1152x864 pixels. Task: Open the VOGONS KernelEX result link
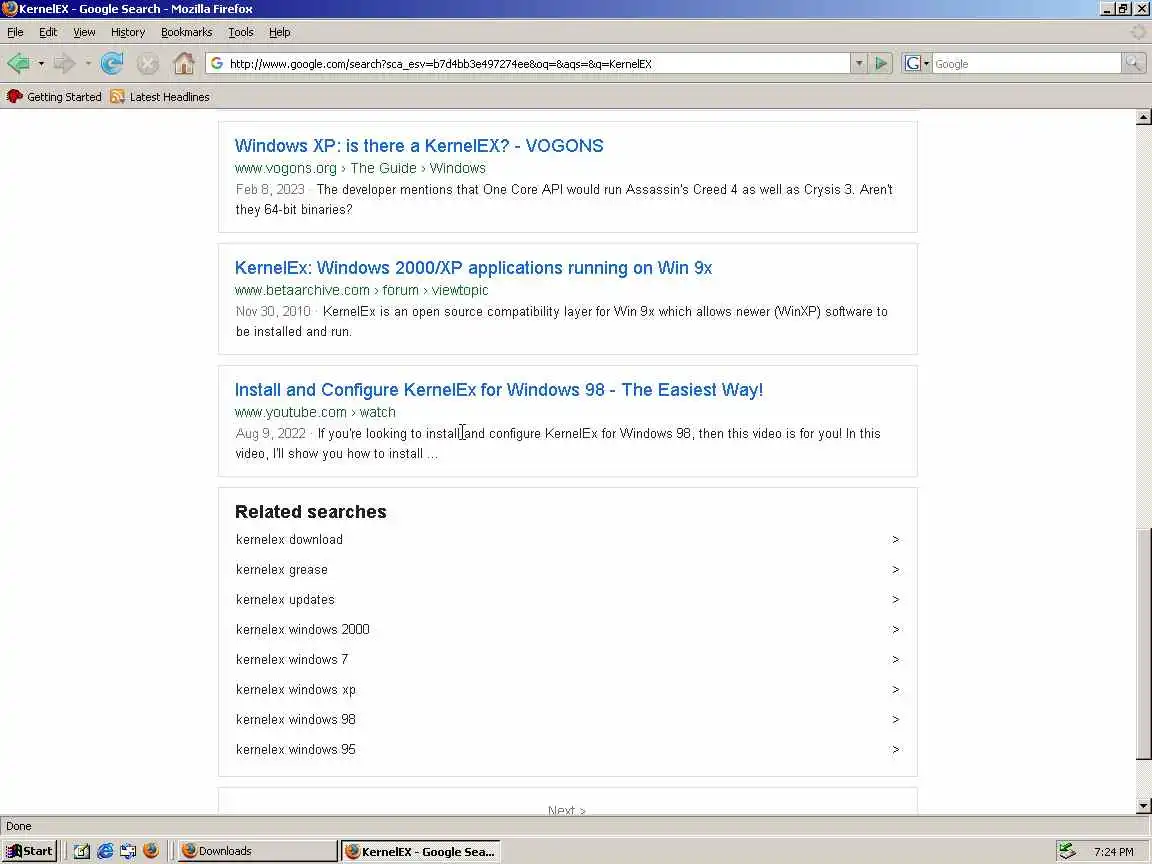click(419, 145)
